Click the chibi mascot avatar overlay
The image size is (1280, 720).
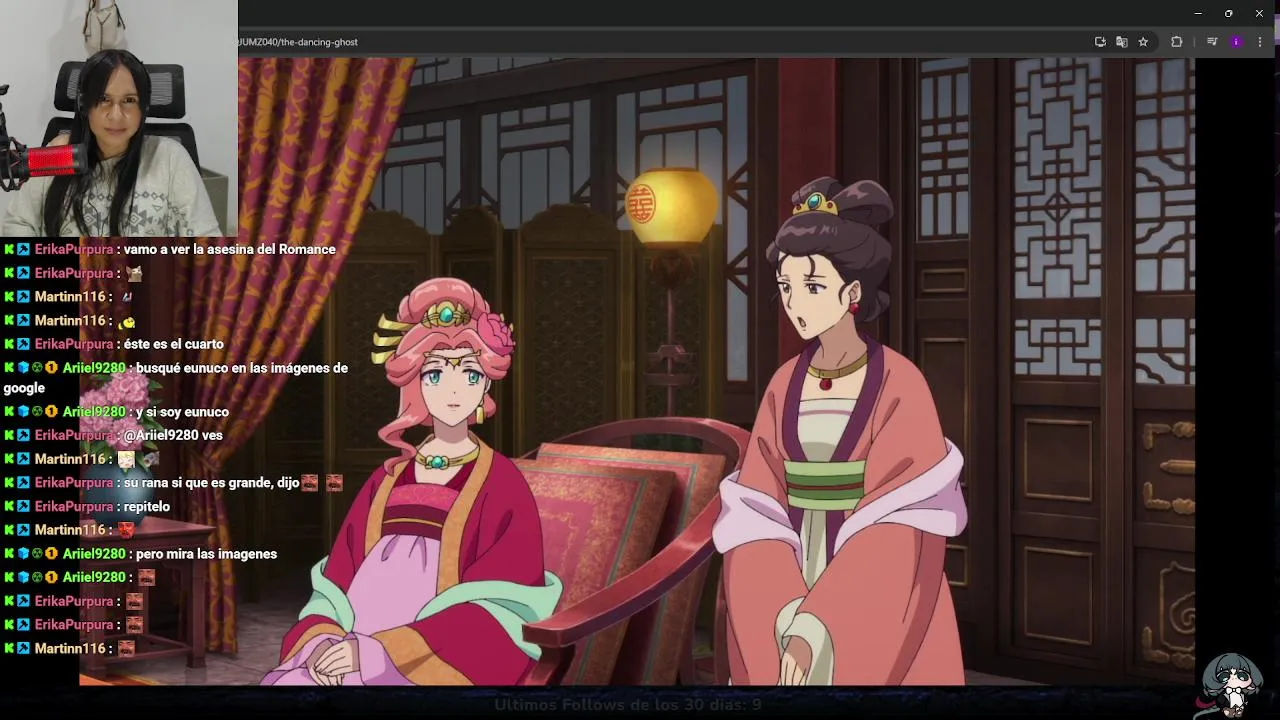1231,685
